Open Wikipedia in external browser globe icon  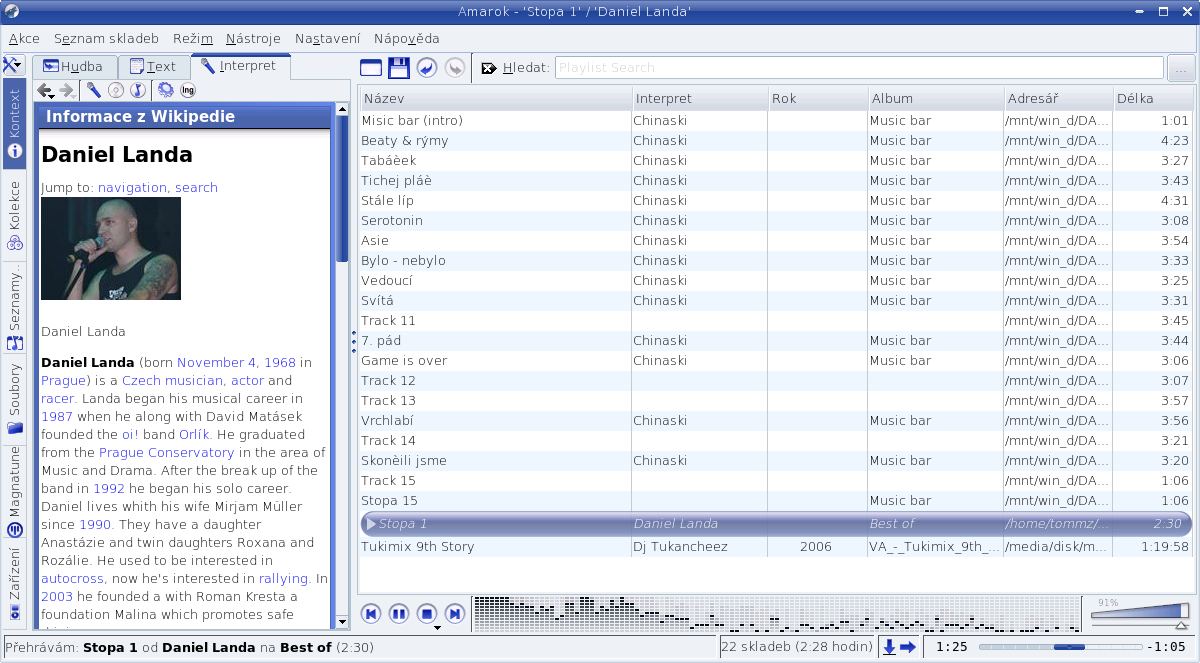(x=166, y=91)
